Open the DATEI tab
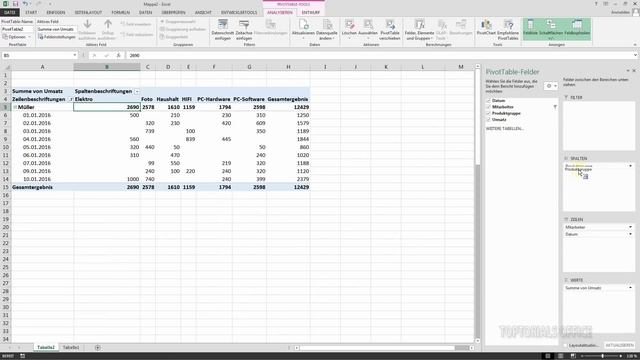Image resolution: width=640 pixels, height=360 pixels. tap(10, 12)
